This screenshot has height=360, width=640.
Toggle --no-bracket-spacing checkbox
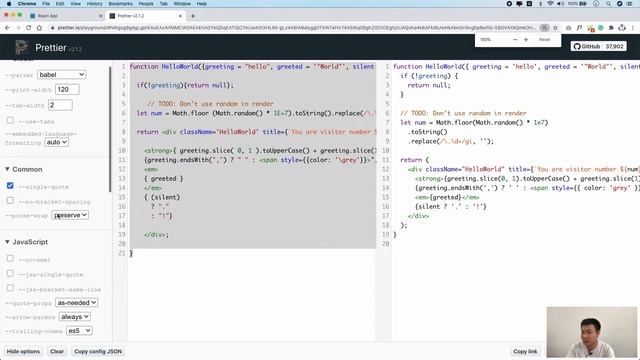click(x=10, y=200)
